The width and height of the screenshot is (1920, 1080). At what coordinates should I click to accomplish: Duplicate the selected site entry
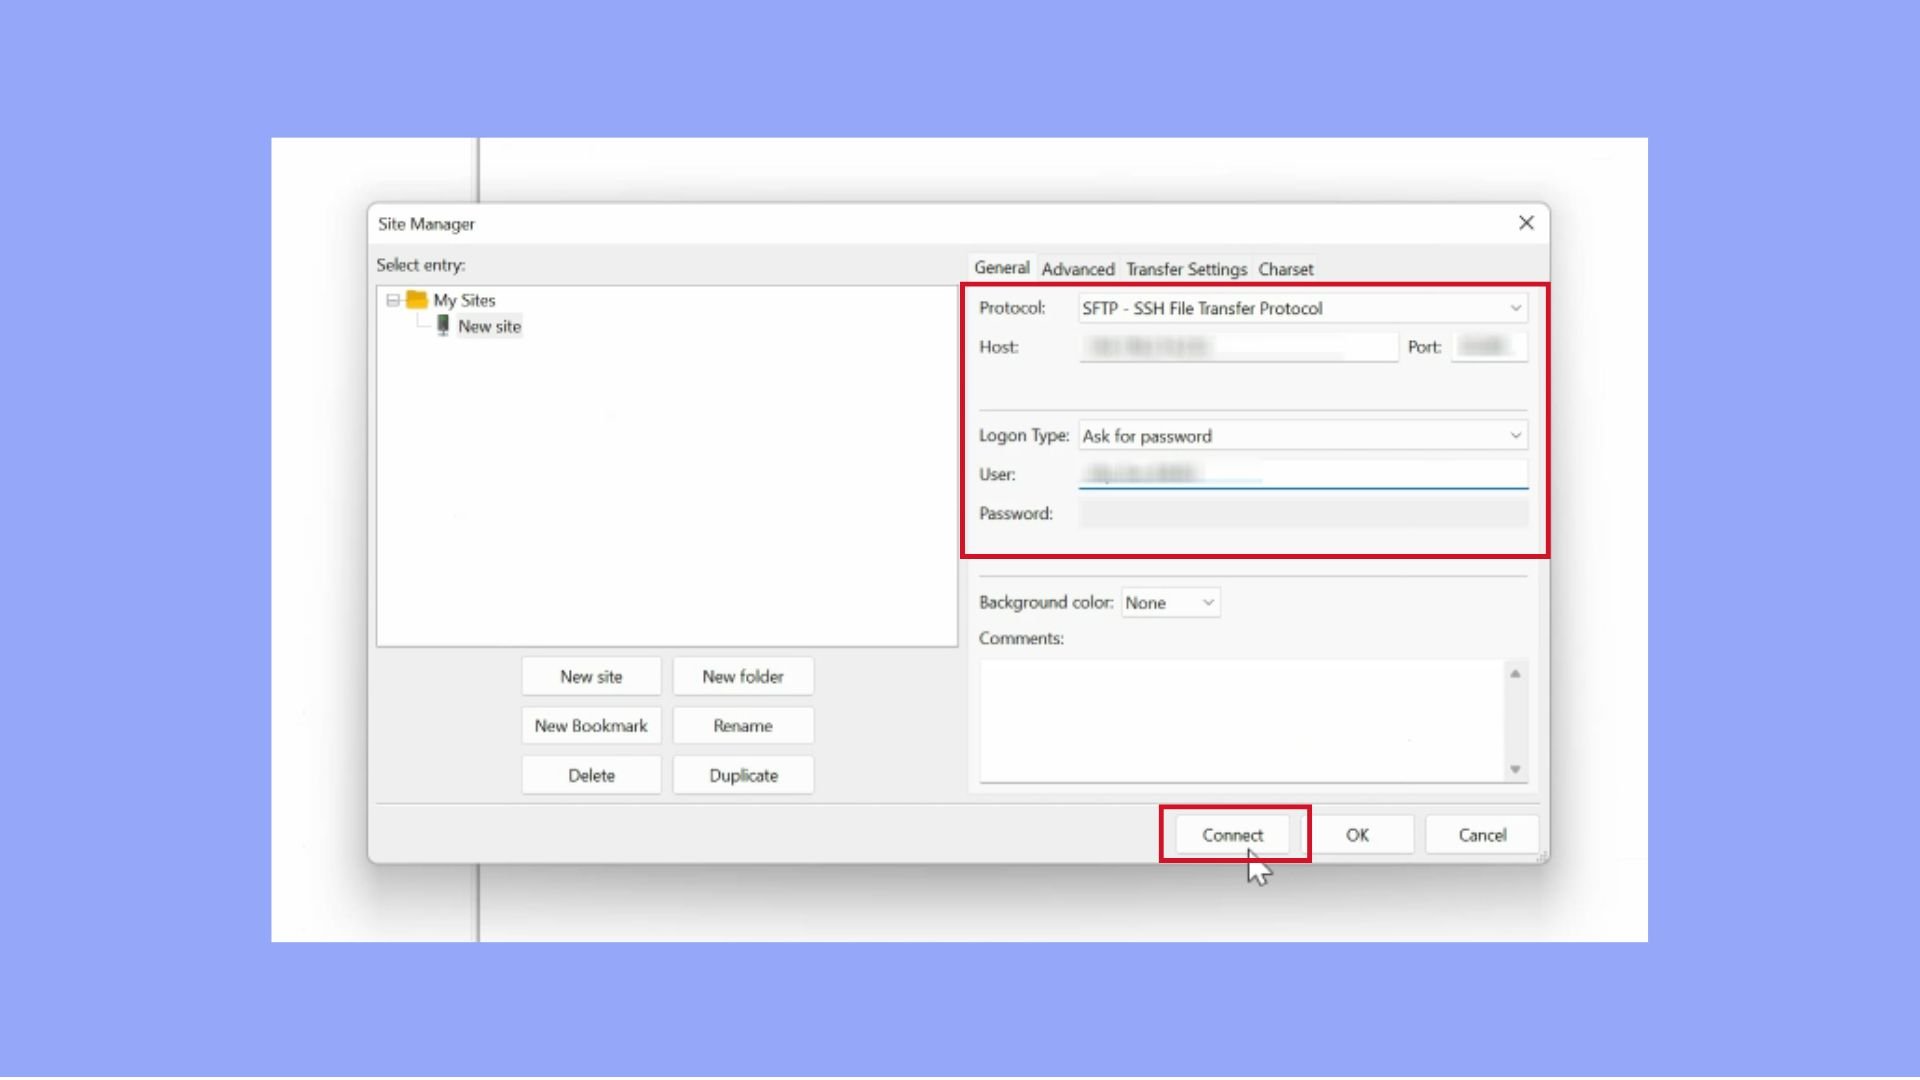point(743,774)
